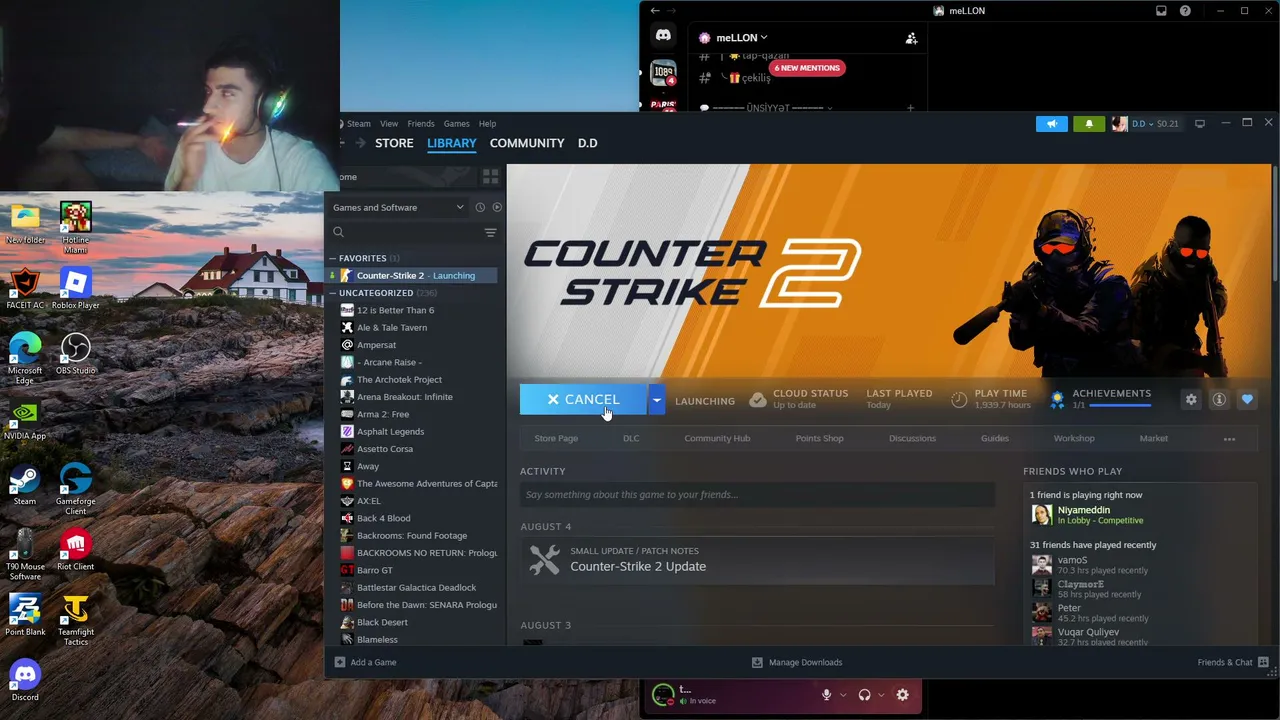Toggle library grid view icon
This screenshot has width=1280, height=720.
(x=490, y=177)
